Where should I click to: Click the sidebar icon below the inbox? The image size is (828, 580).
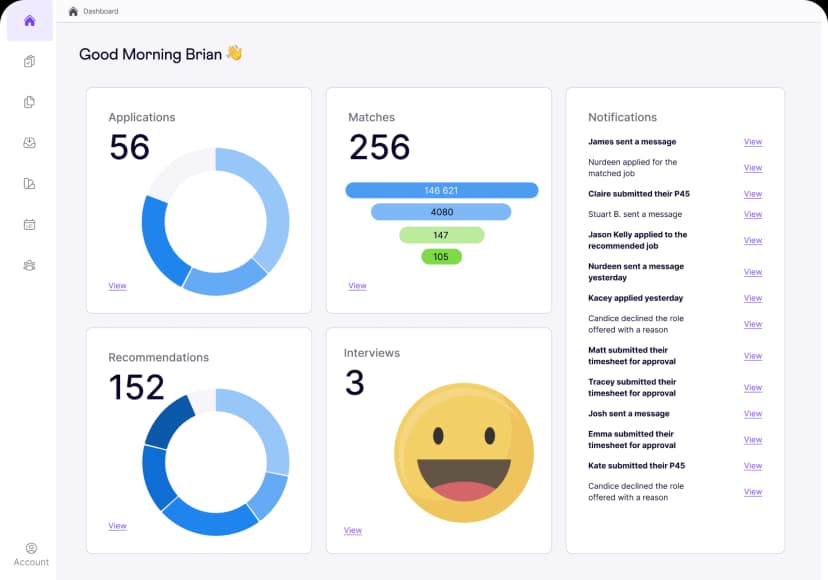click(x=30, y=184)
